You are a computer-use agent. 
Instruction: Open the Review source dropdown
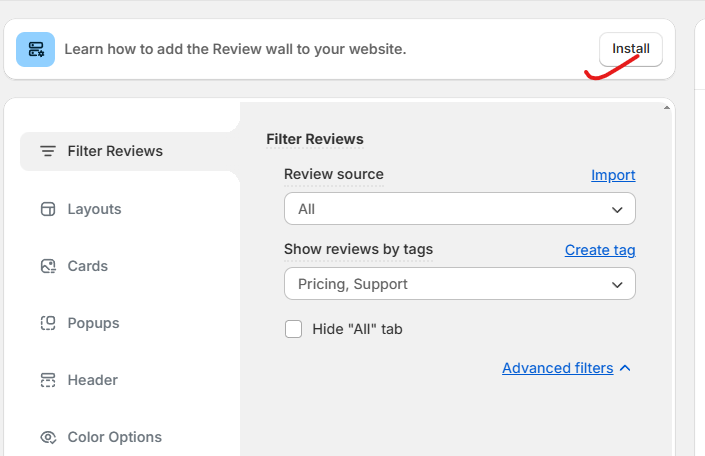(x=459, y=209)
